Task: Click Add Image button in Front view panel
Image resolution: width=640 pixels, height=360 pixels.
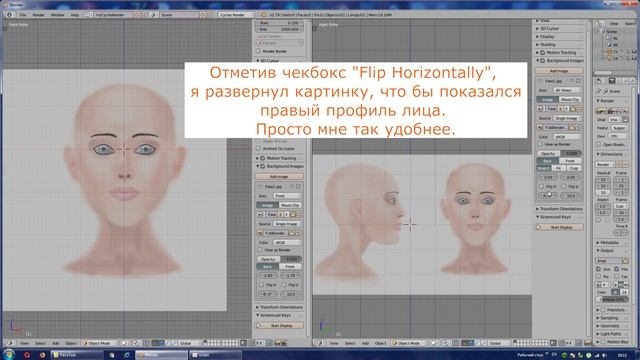Action: click(x=279, y=176)
